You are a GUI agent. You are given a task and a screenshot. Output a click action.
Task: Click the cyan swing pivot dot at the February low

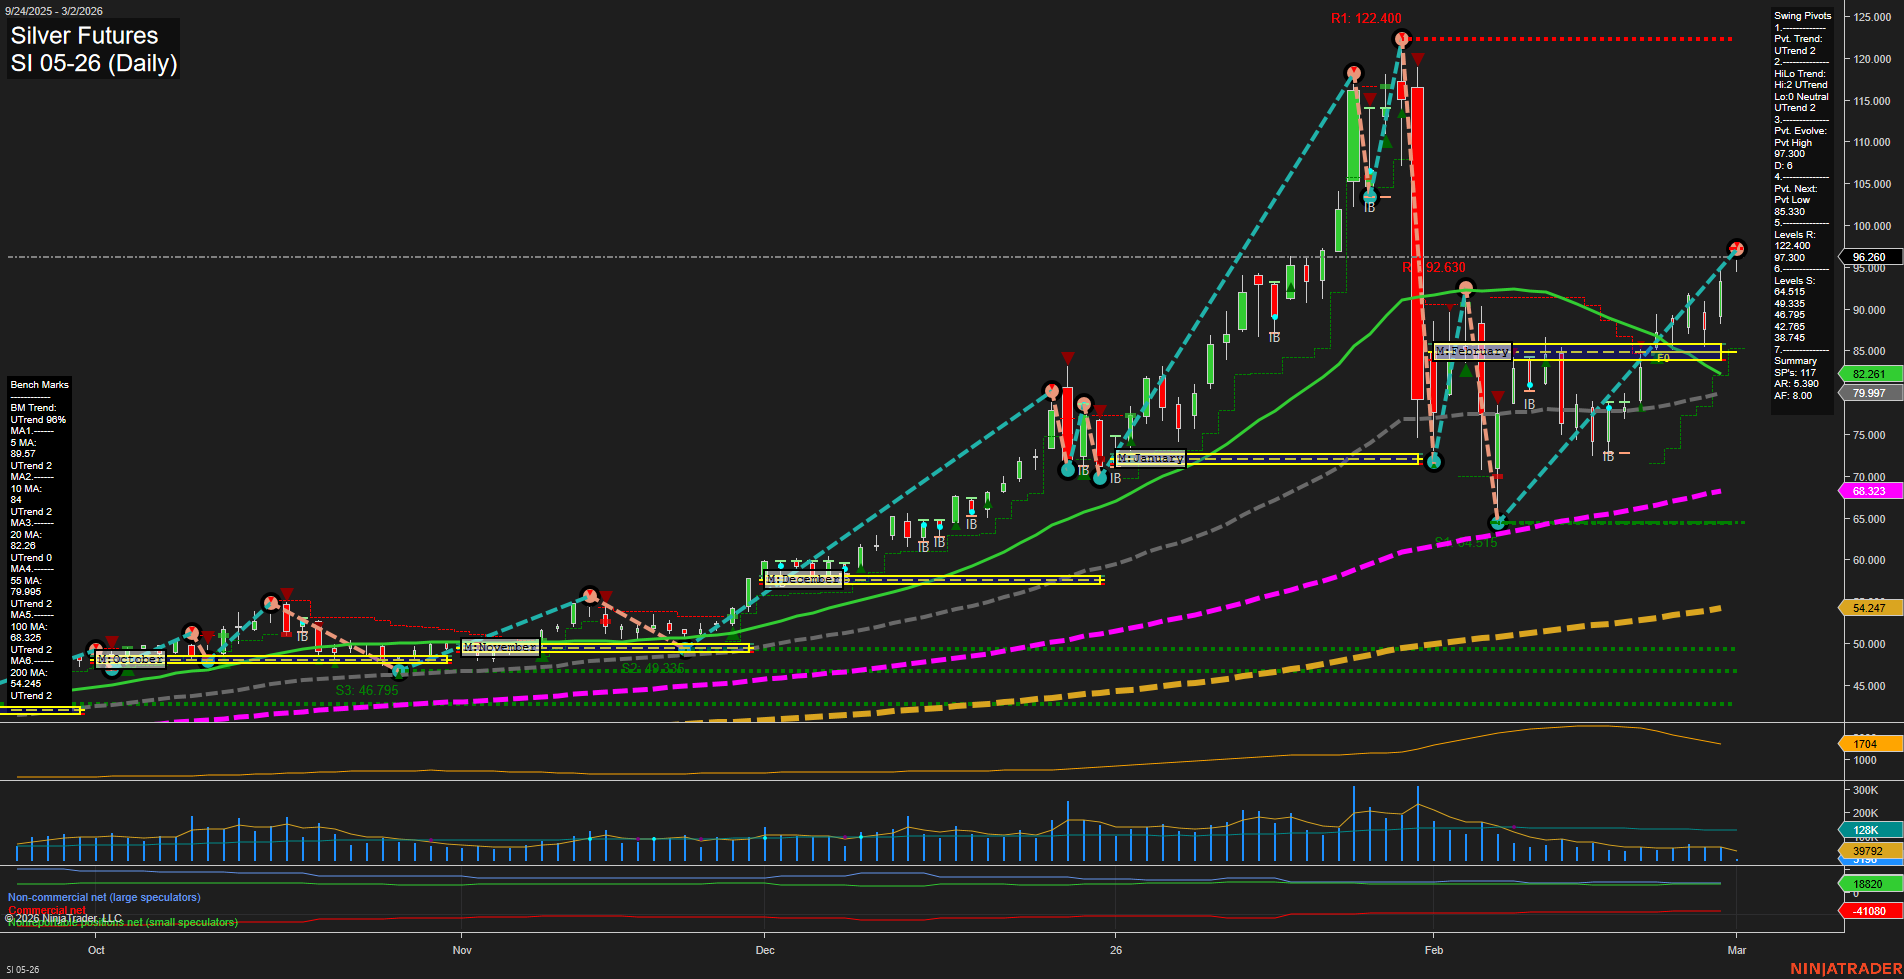[x=1497, y=522]
